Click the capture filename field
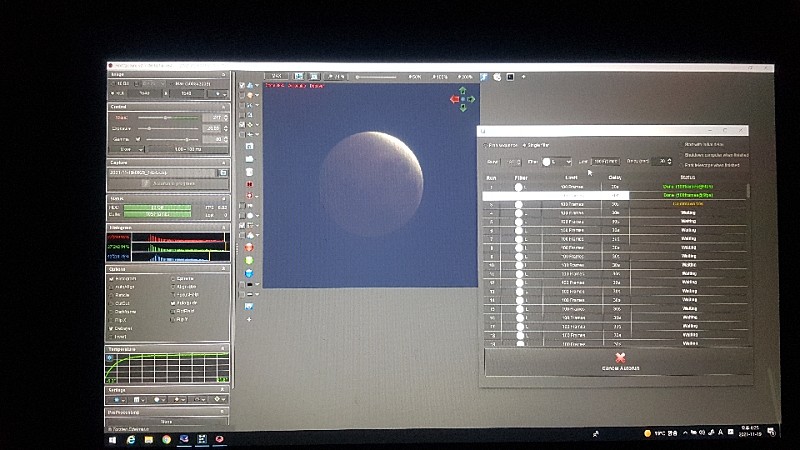 click(163, 173)
